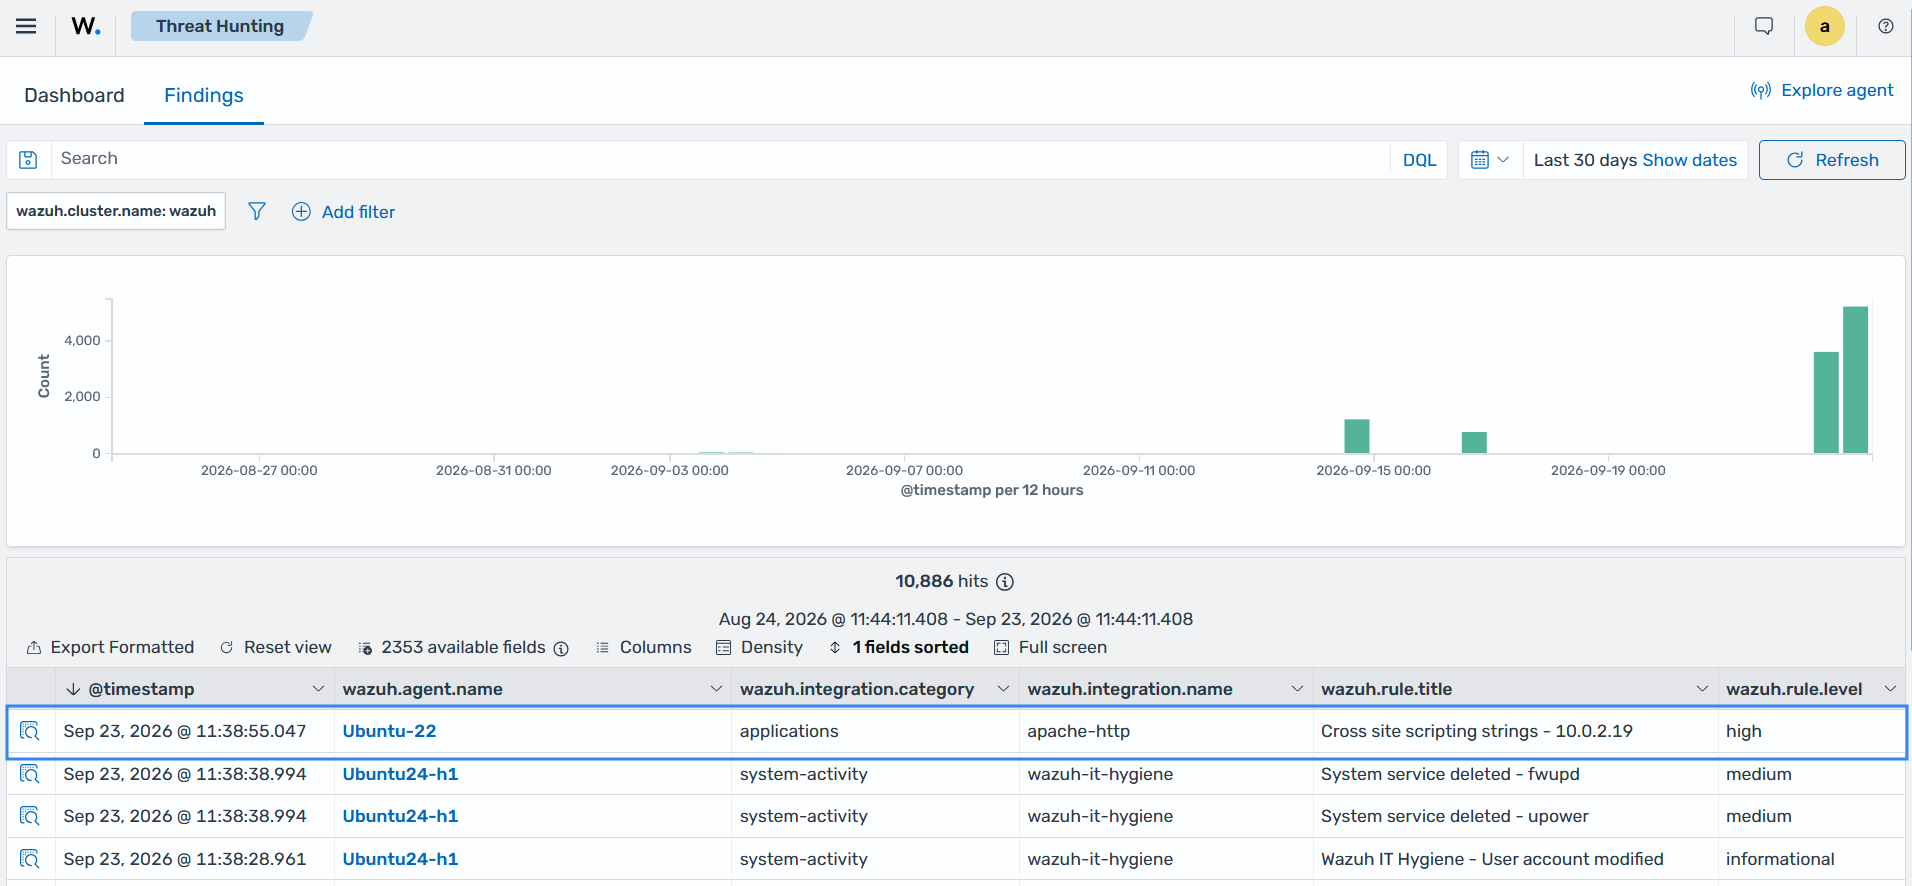Click the Wazuh W. logo
This screenshot has height=886, width=1912.
point(85,27)
